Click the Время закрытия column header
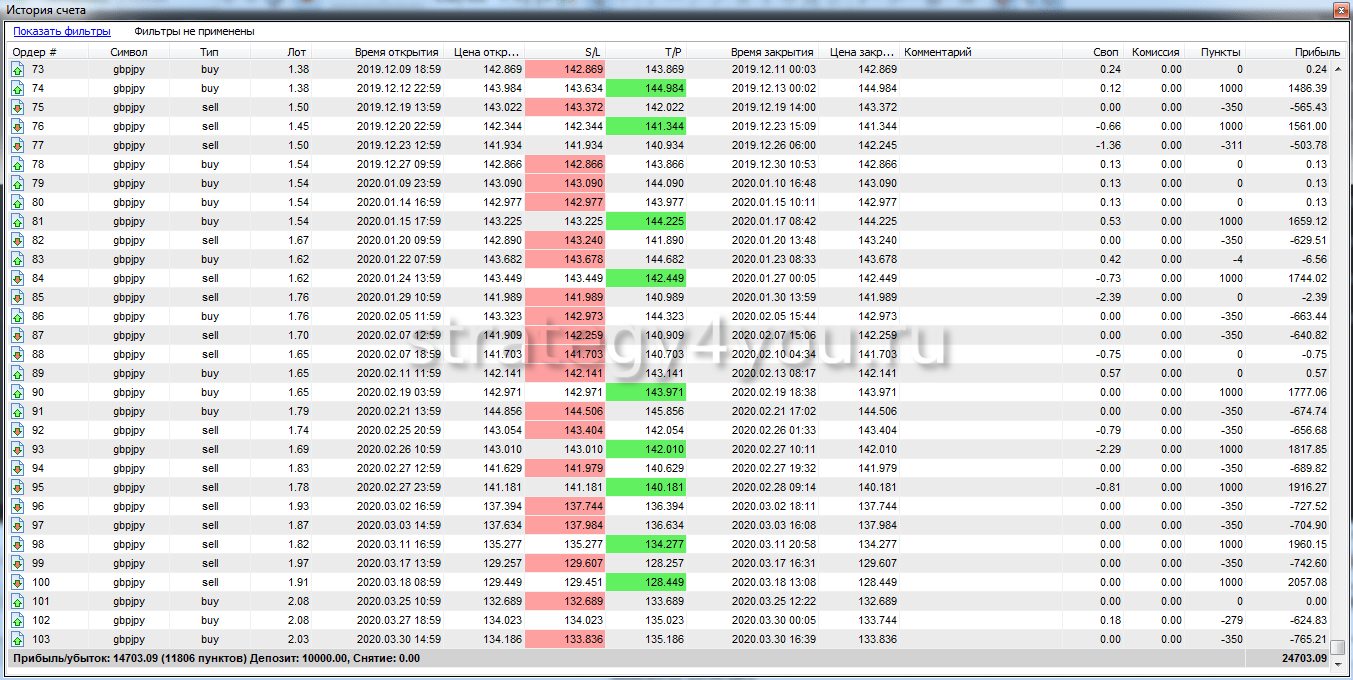Image resolution: width=1353 pixels, height=680 pixels. tap(772, 52)
